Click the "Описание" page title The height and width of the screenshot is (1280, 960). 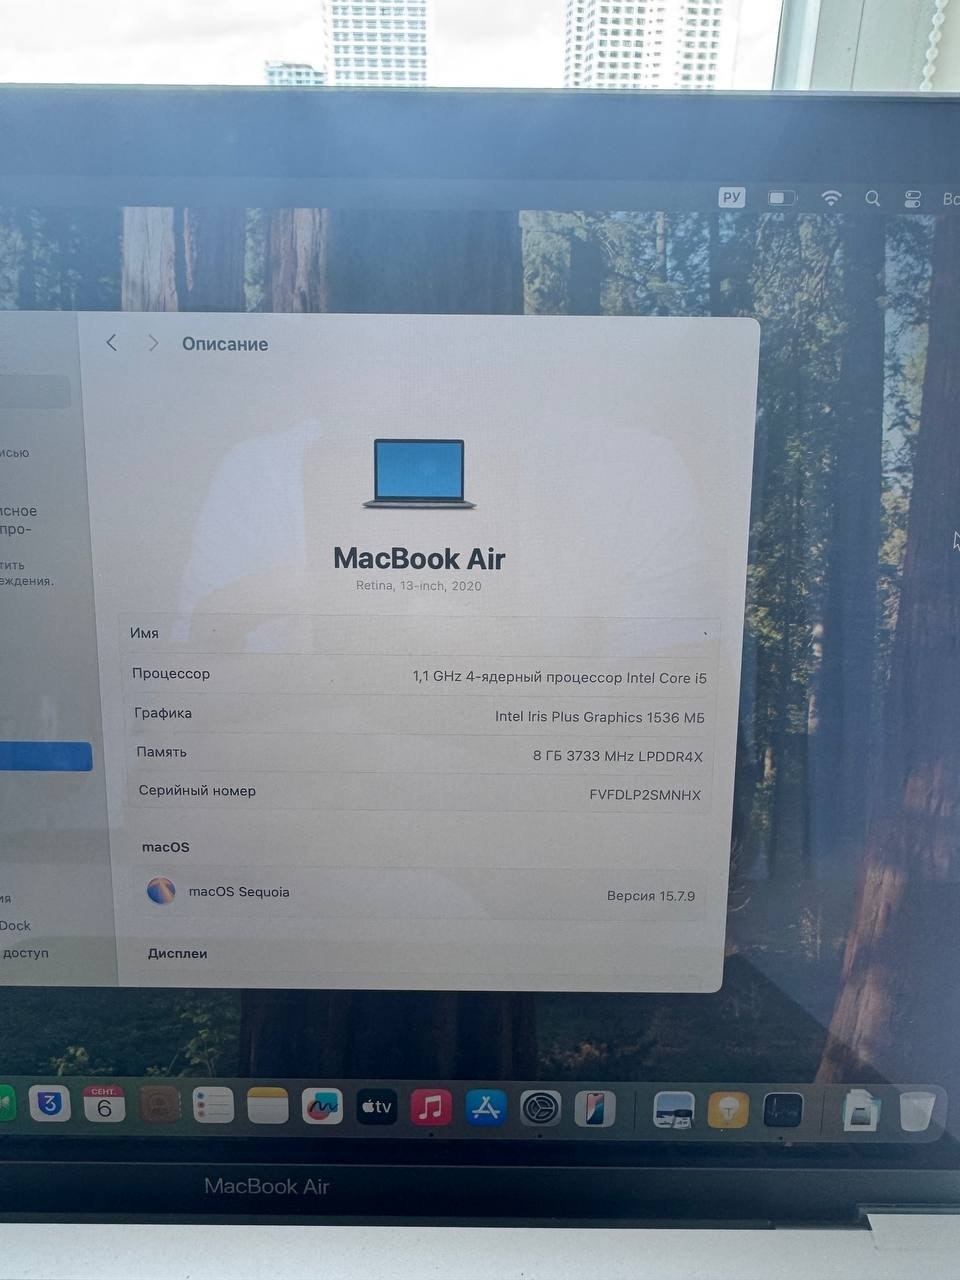225,344
